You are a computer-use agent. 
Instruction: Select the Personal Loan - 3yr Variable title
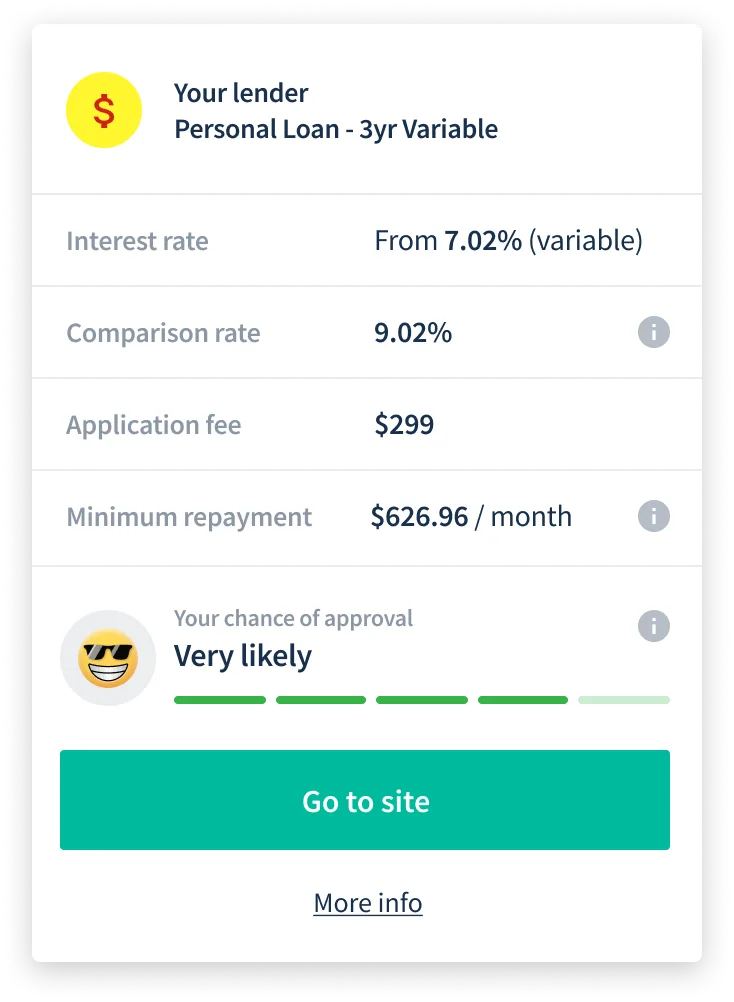tap(336, 130)
